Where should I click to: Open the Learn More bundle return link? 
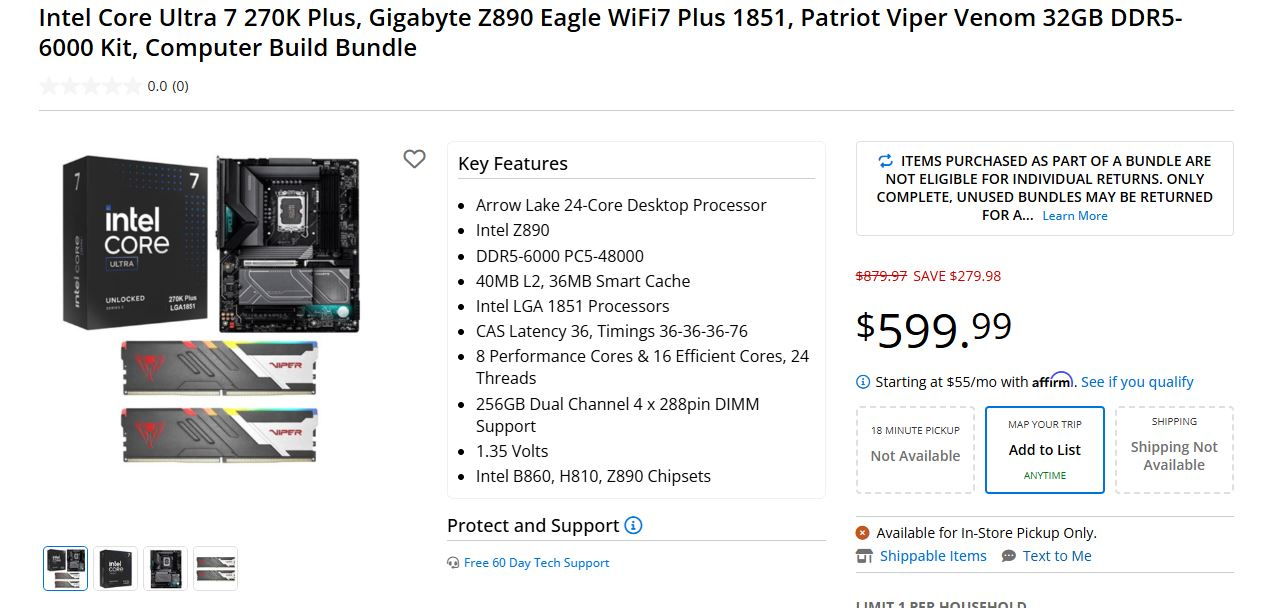(x=1075, y=216)
